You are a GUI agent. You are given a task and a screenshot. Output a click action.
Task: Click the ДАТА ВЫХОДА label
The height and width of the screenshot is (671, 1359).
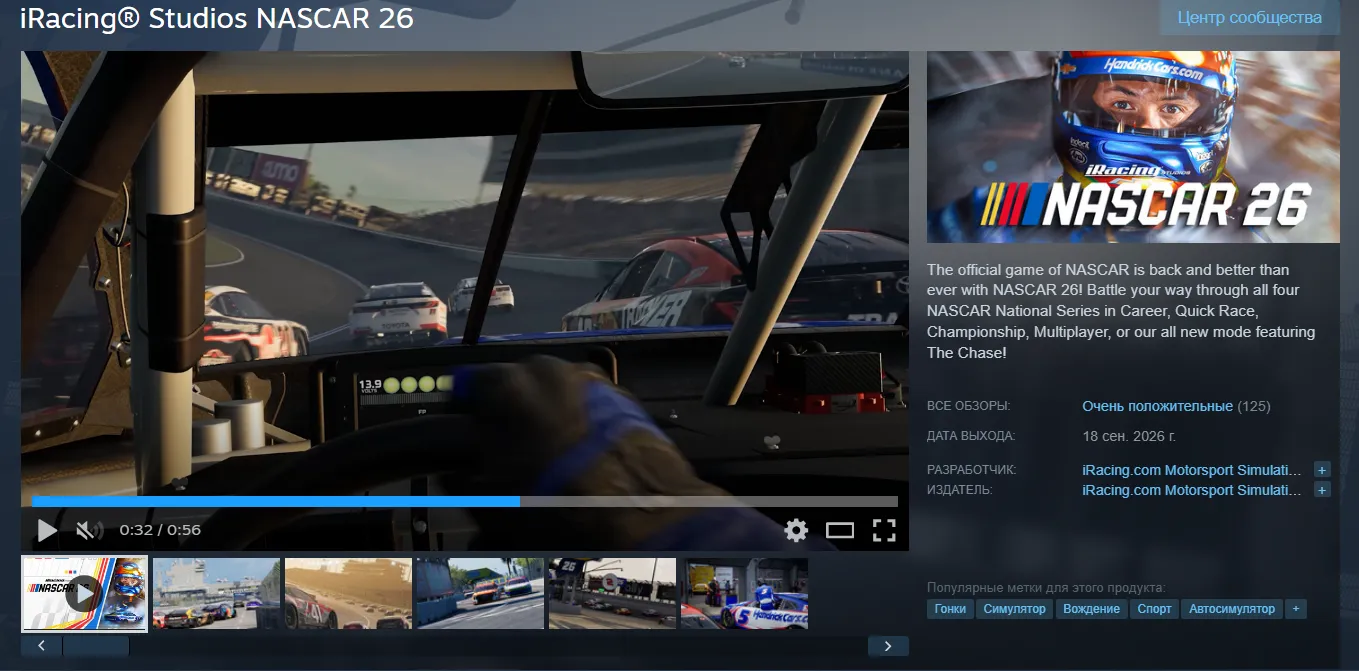tap(971, 436)
